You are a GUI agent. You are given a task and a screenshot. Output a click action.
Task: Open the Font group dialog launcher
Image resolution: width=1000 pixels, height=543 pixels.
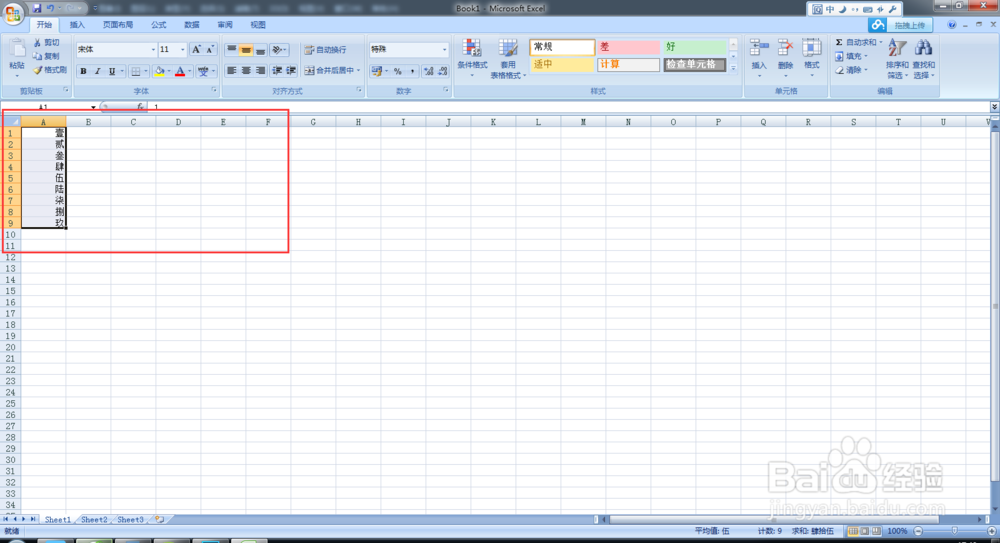pos(214,91)
